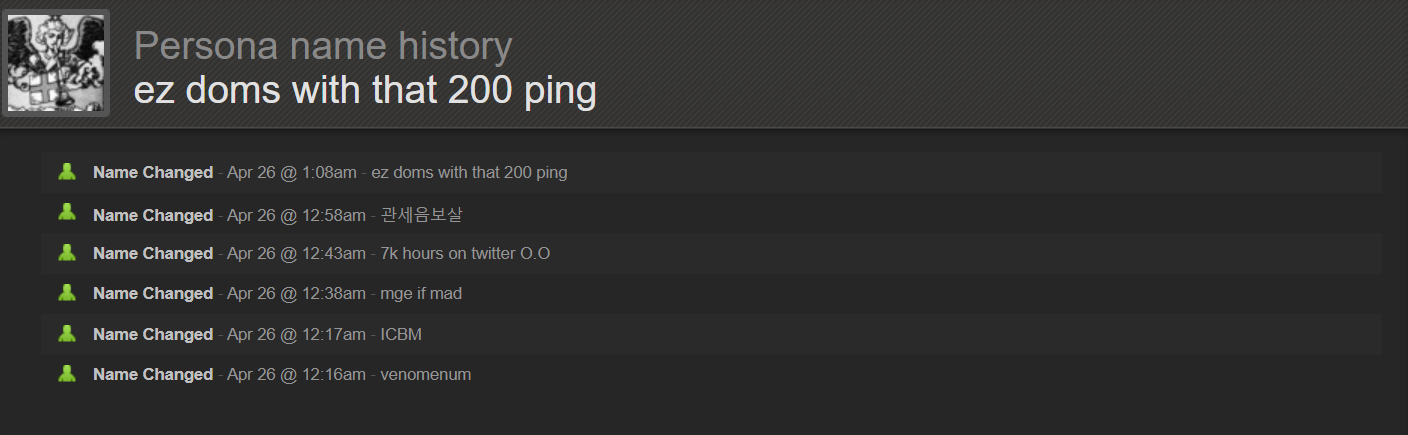Screen dimensions: 1408x435
Task: Click the green person icon beside 'mge if mad'
Action: coord(67,292)
